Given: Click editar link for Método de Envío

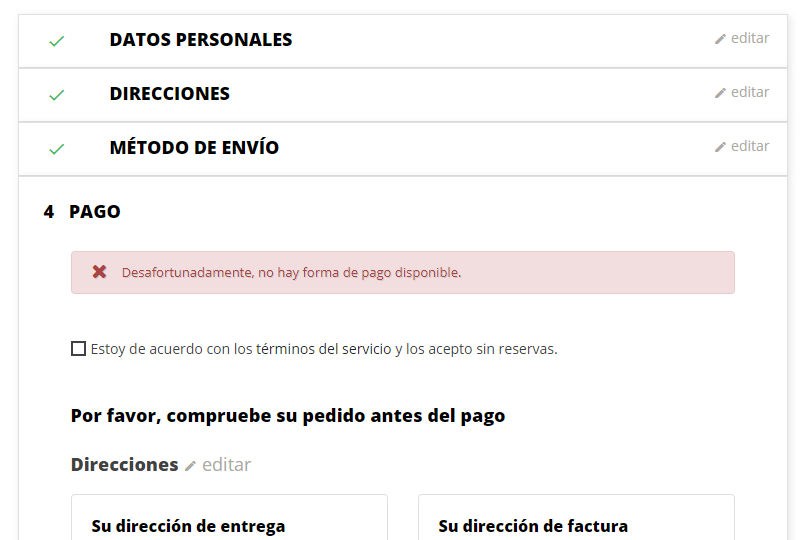Looking at the screenshot, I should click(750, 146).
